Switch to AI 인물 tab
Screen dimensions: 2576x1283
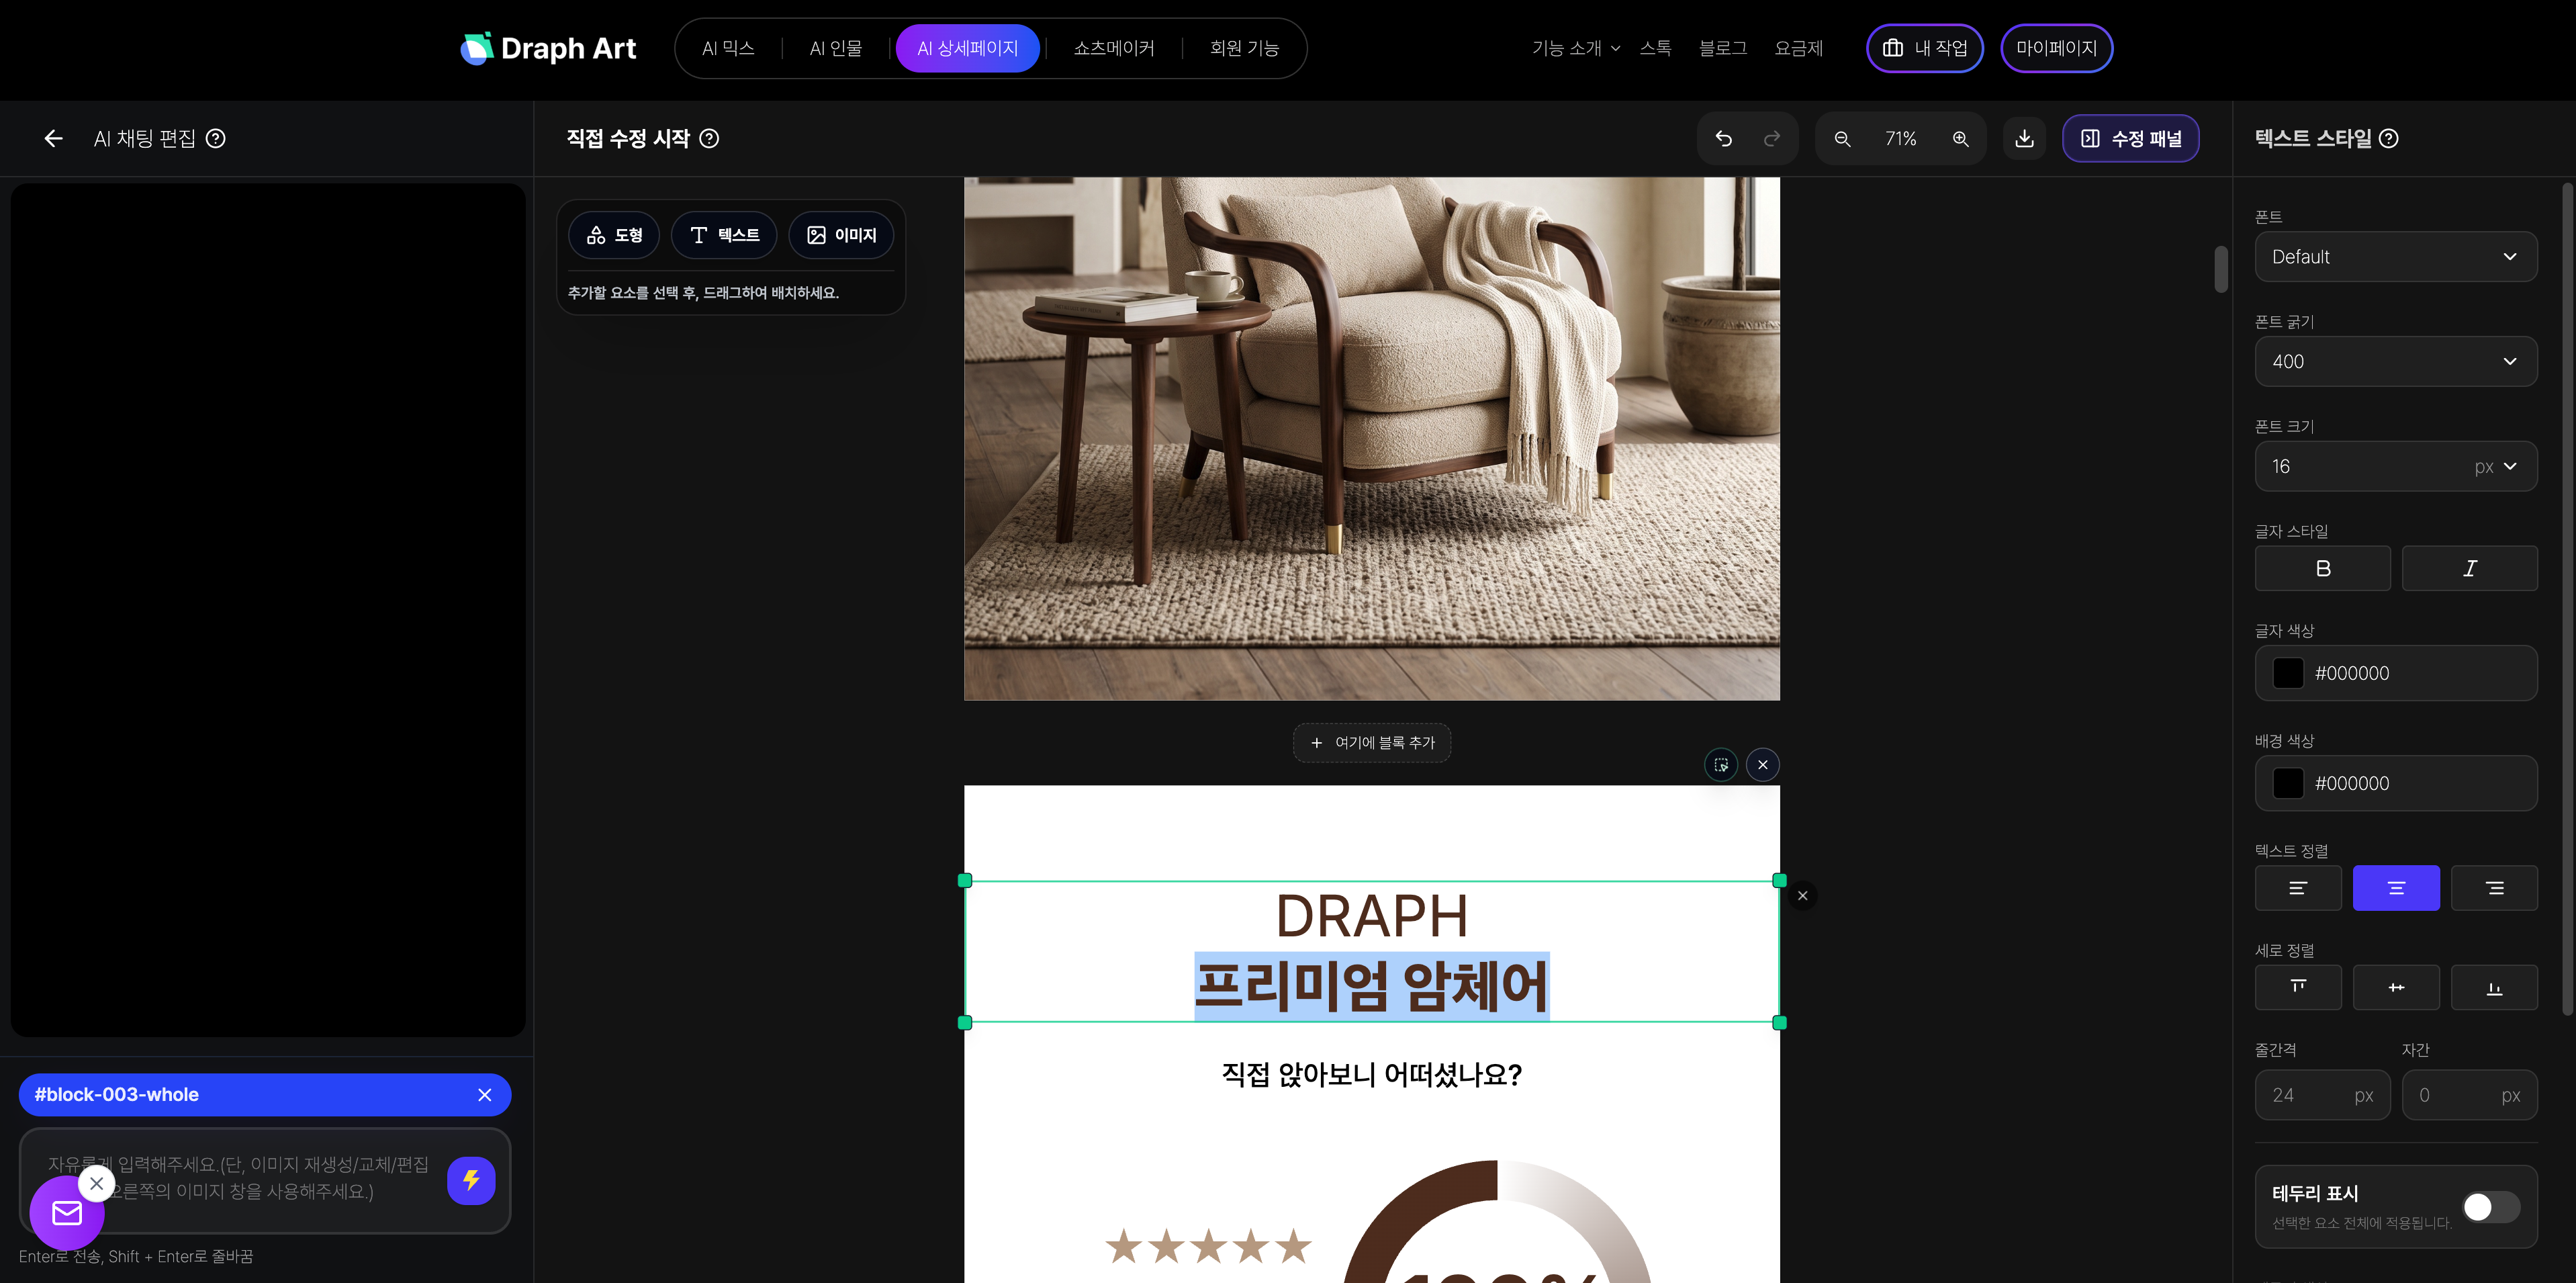836,48
